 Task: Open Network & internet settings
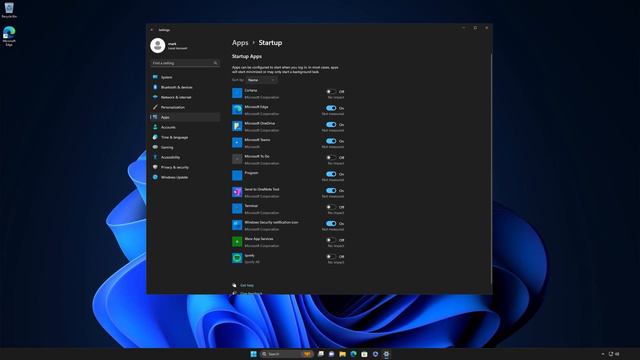185,97
